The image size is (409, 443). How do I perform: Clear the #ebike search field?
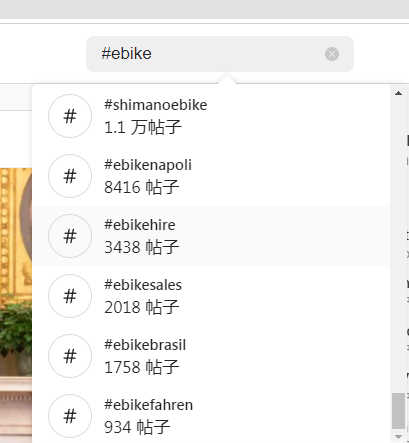pos(332,54)
